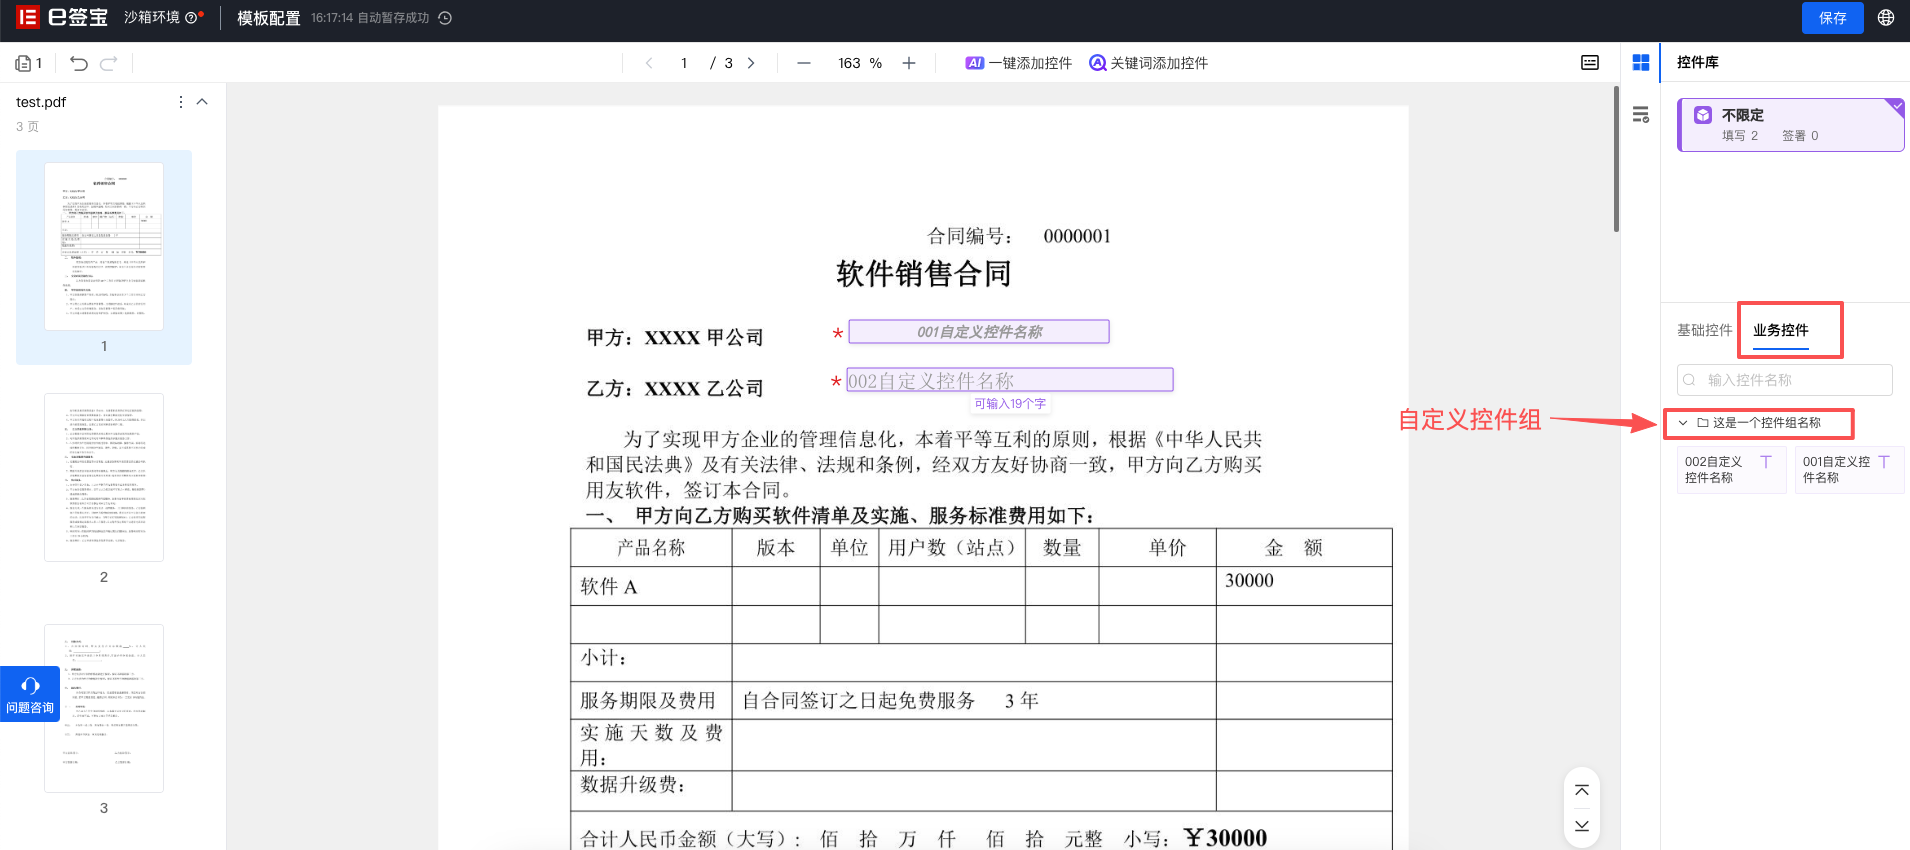Open the control library grid icon
The image size is (1910, 850).
(x=1641, y=63)
